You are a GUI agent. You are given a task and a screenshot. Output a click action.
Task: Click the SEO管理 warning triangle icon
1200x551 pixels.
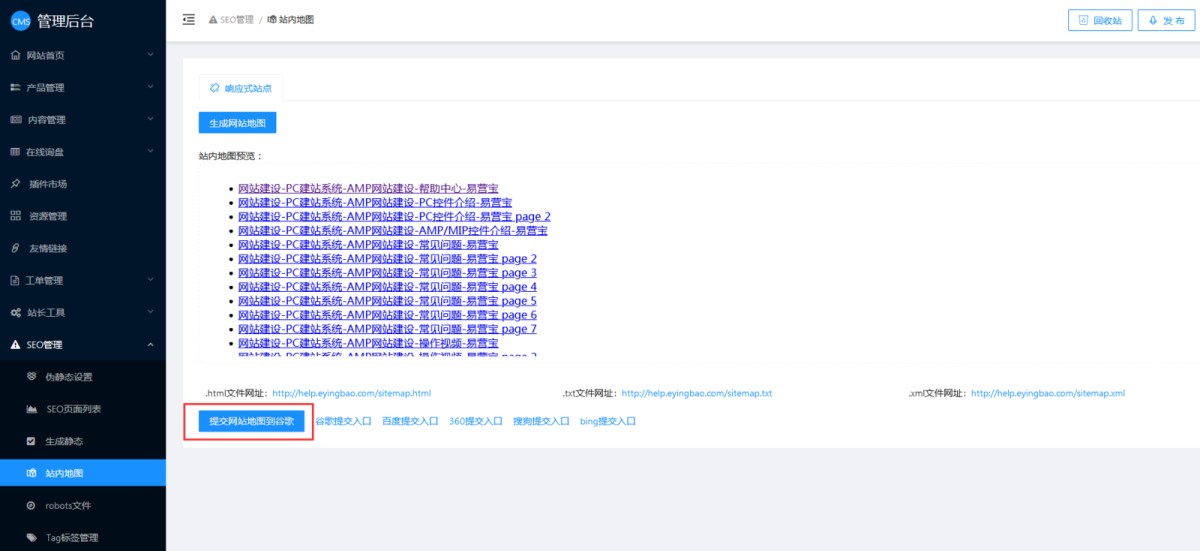coord(15,344)
